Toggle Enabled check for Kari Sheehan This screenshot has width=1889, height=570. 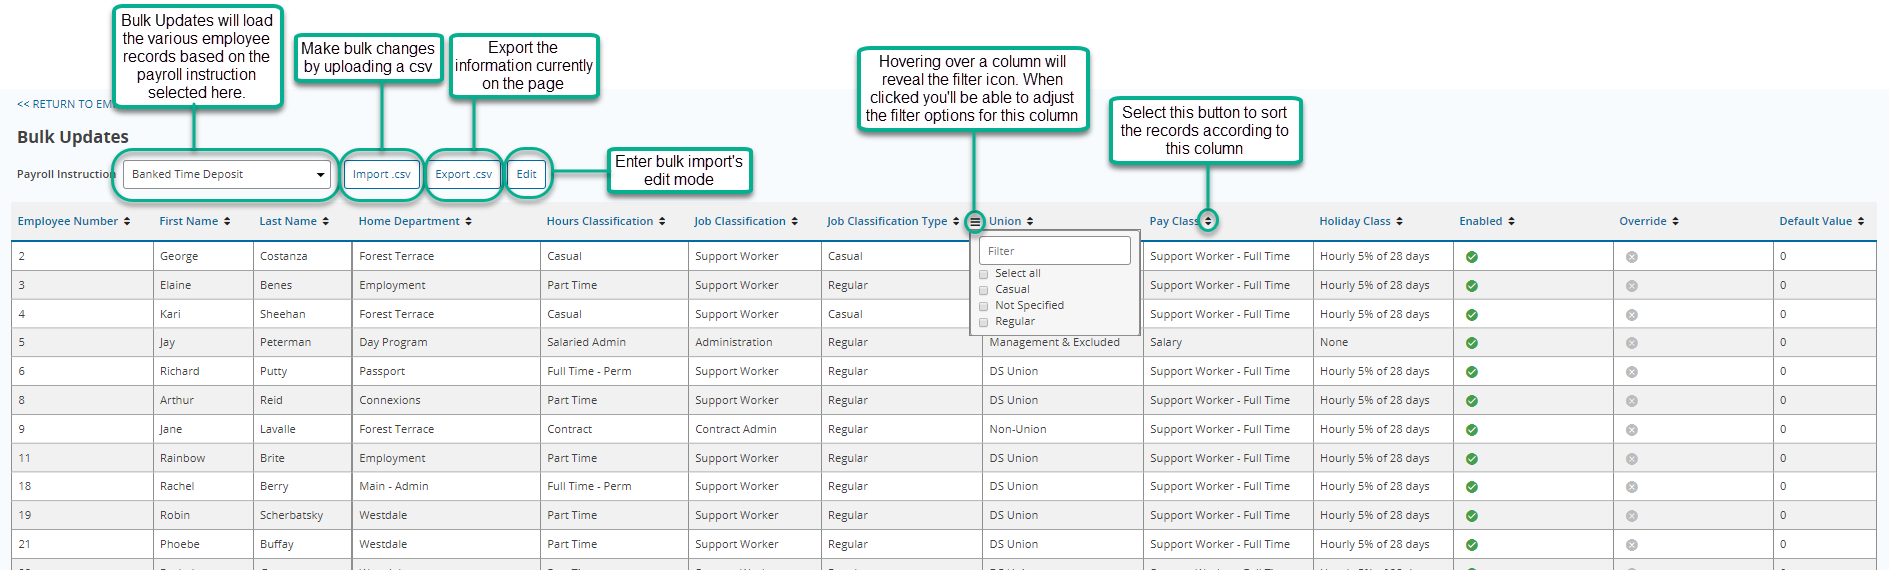(x=1472, y=315)
